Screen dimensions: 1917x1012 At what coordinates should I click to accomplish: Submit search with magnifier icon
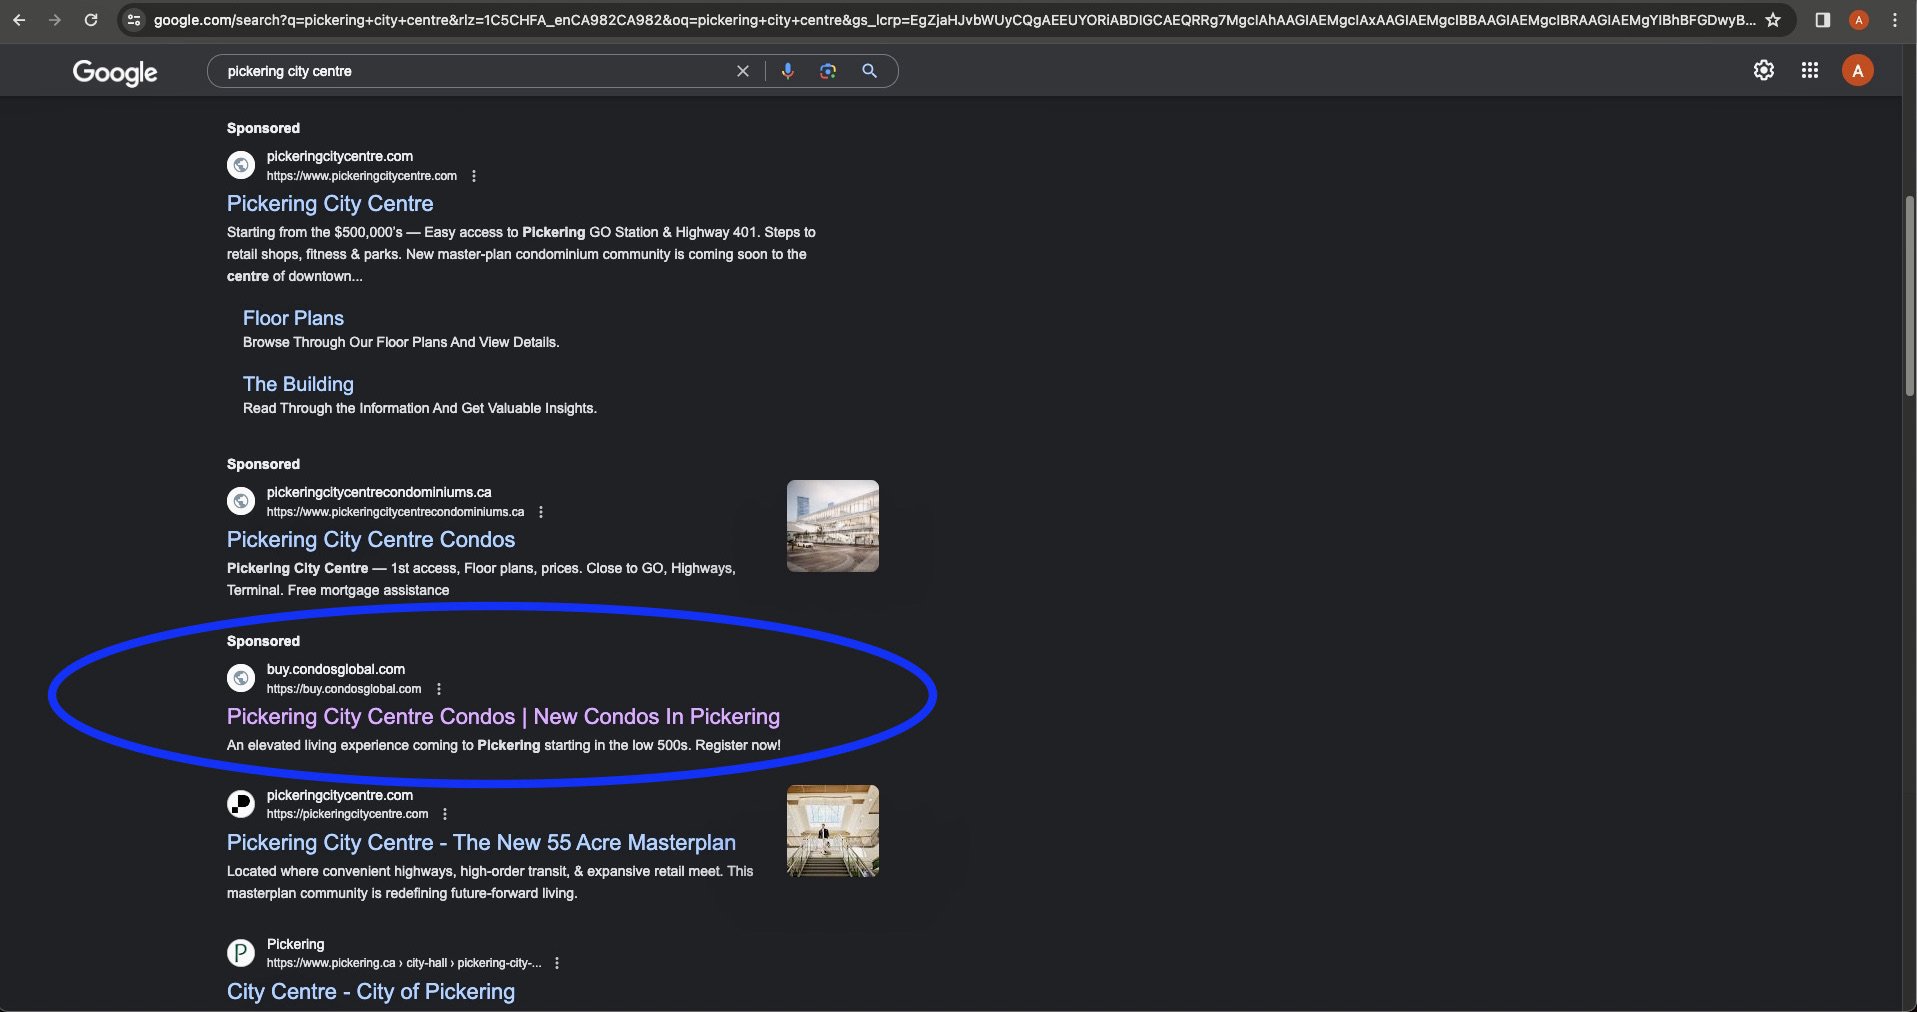(869, 71)
